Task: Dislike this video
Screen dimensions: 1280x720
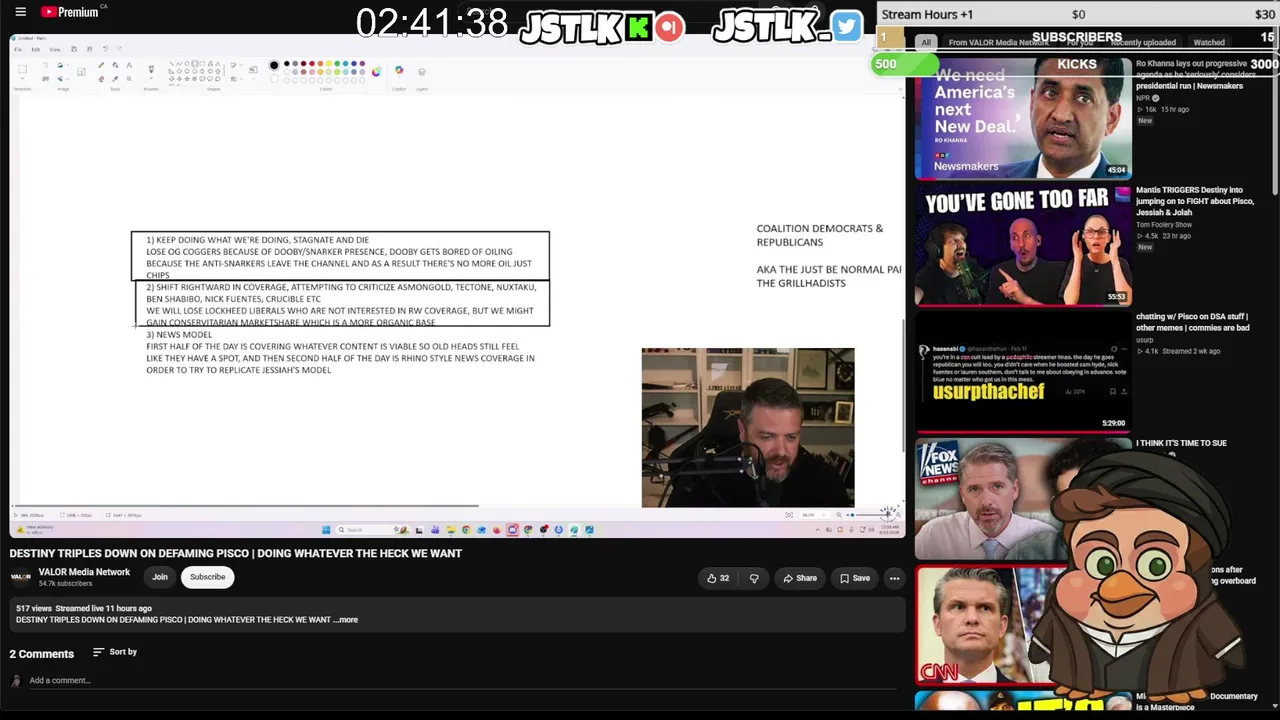Action: point(754,578)
